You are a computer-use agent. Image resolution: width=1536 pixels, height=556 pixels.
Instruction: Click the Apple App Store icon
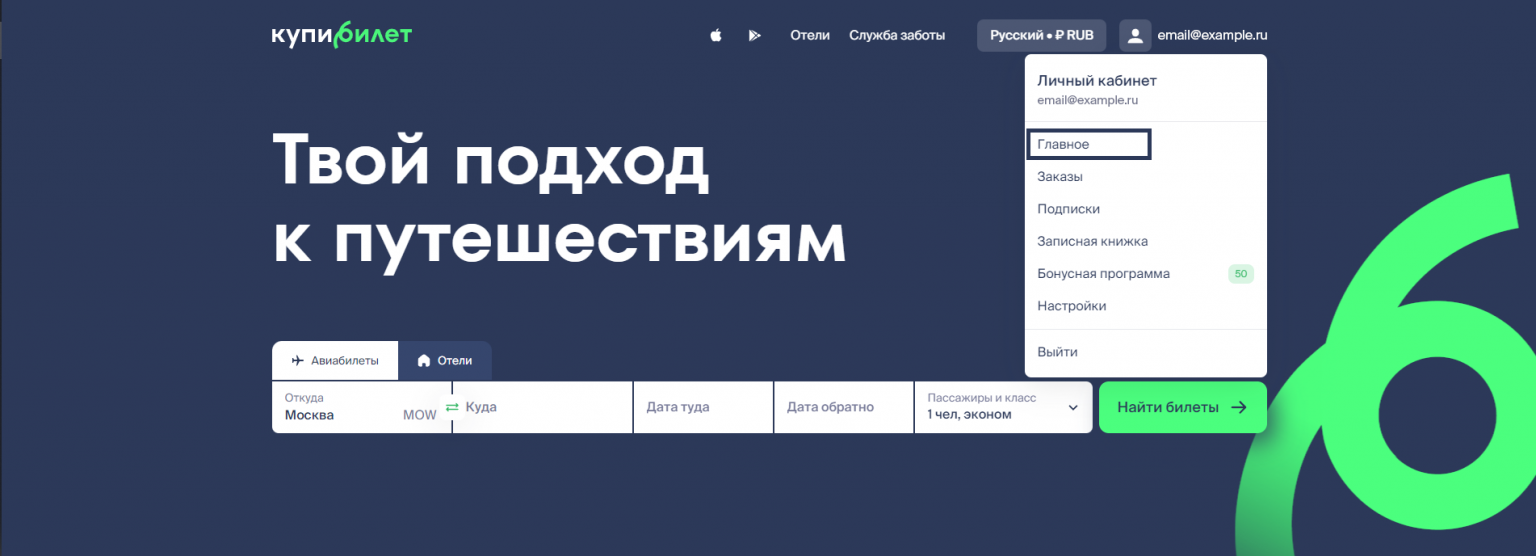coord(715,36)
